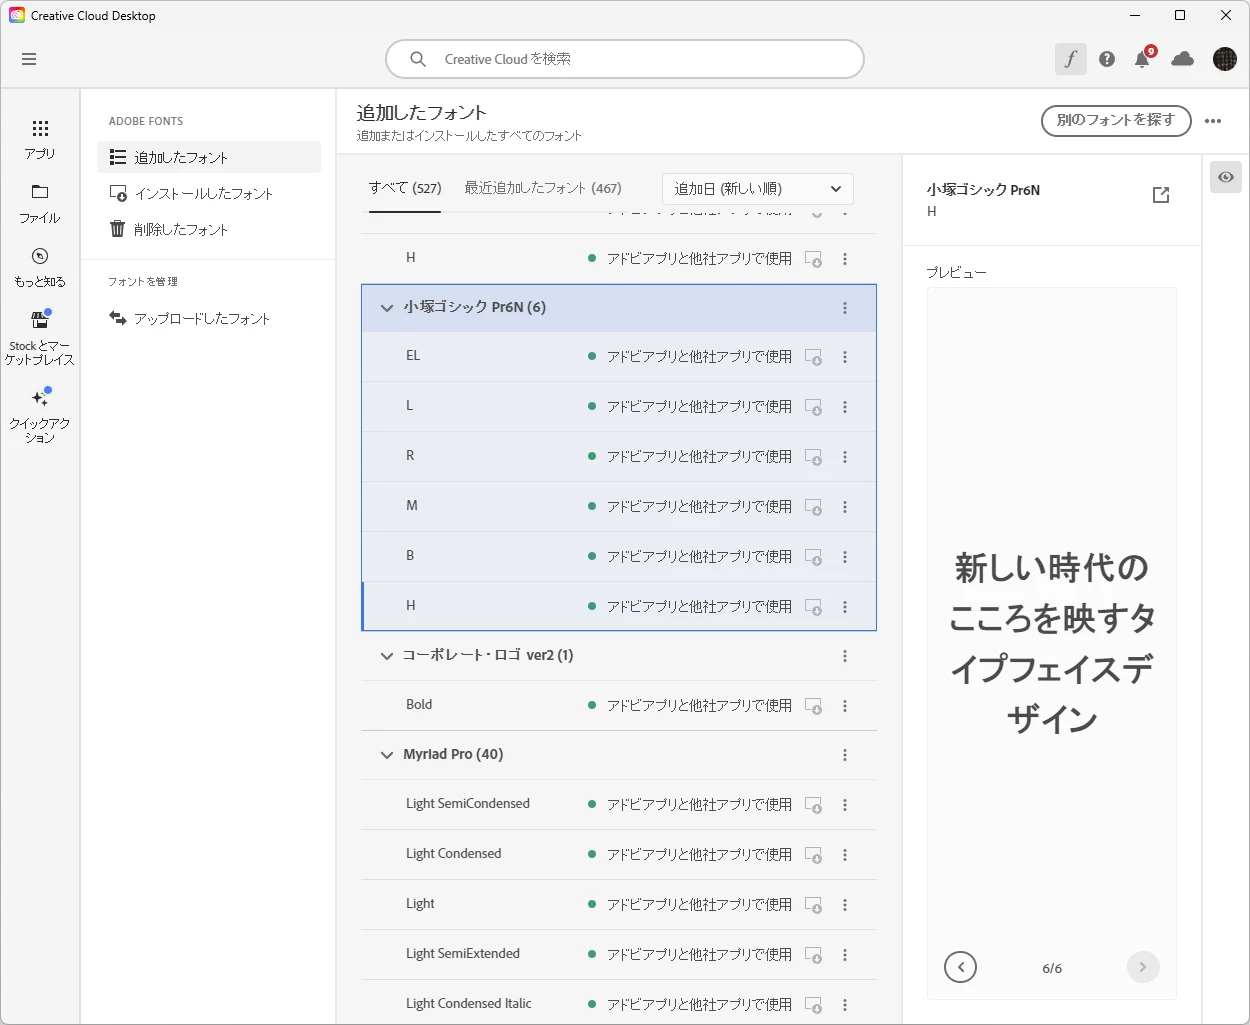The height and width of the screenshot is (1025, 1250).
Task: Open the アプリ section in sidebar
Action: tap(40, 139)
